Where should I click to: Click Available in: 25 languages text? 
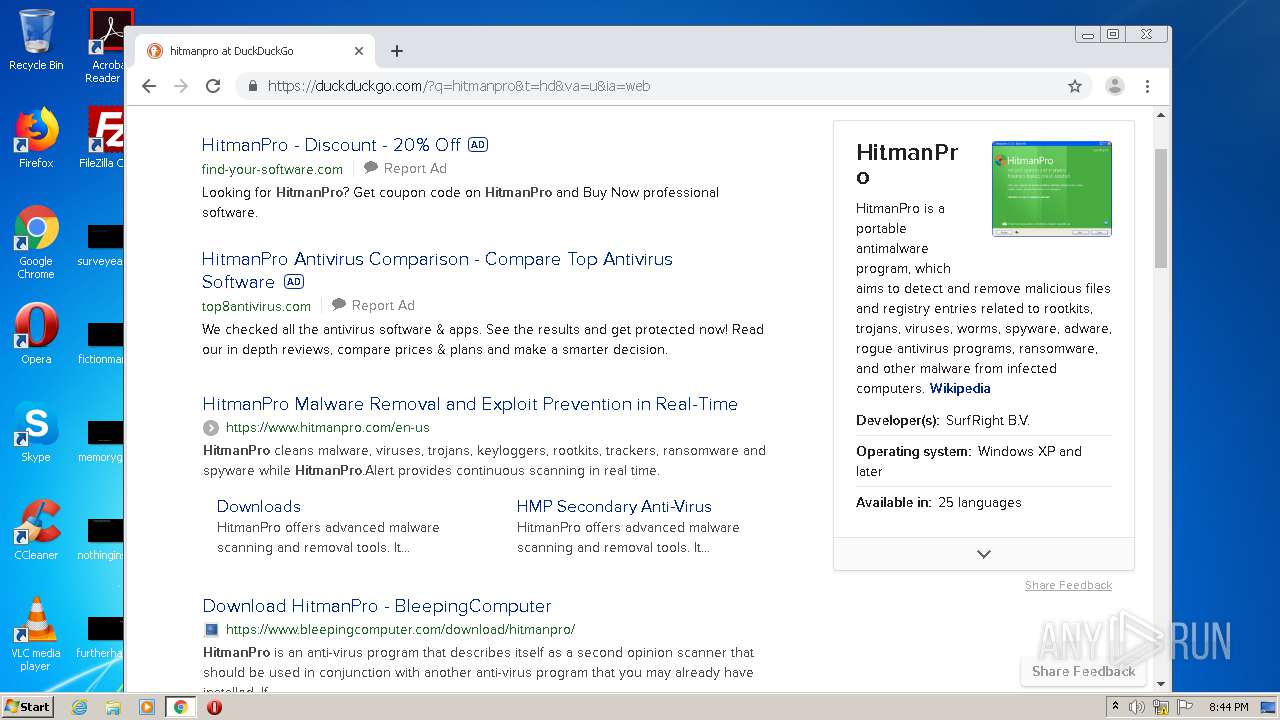tap(939, 503)
